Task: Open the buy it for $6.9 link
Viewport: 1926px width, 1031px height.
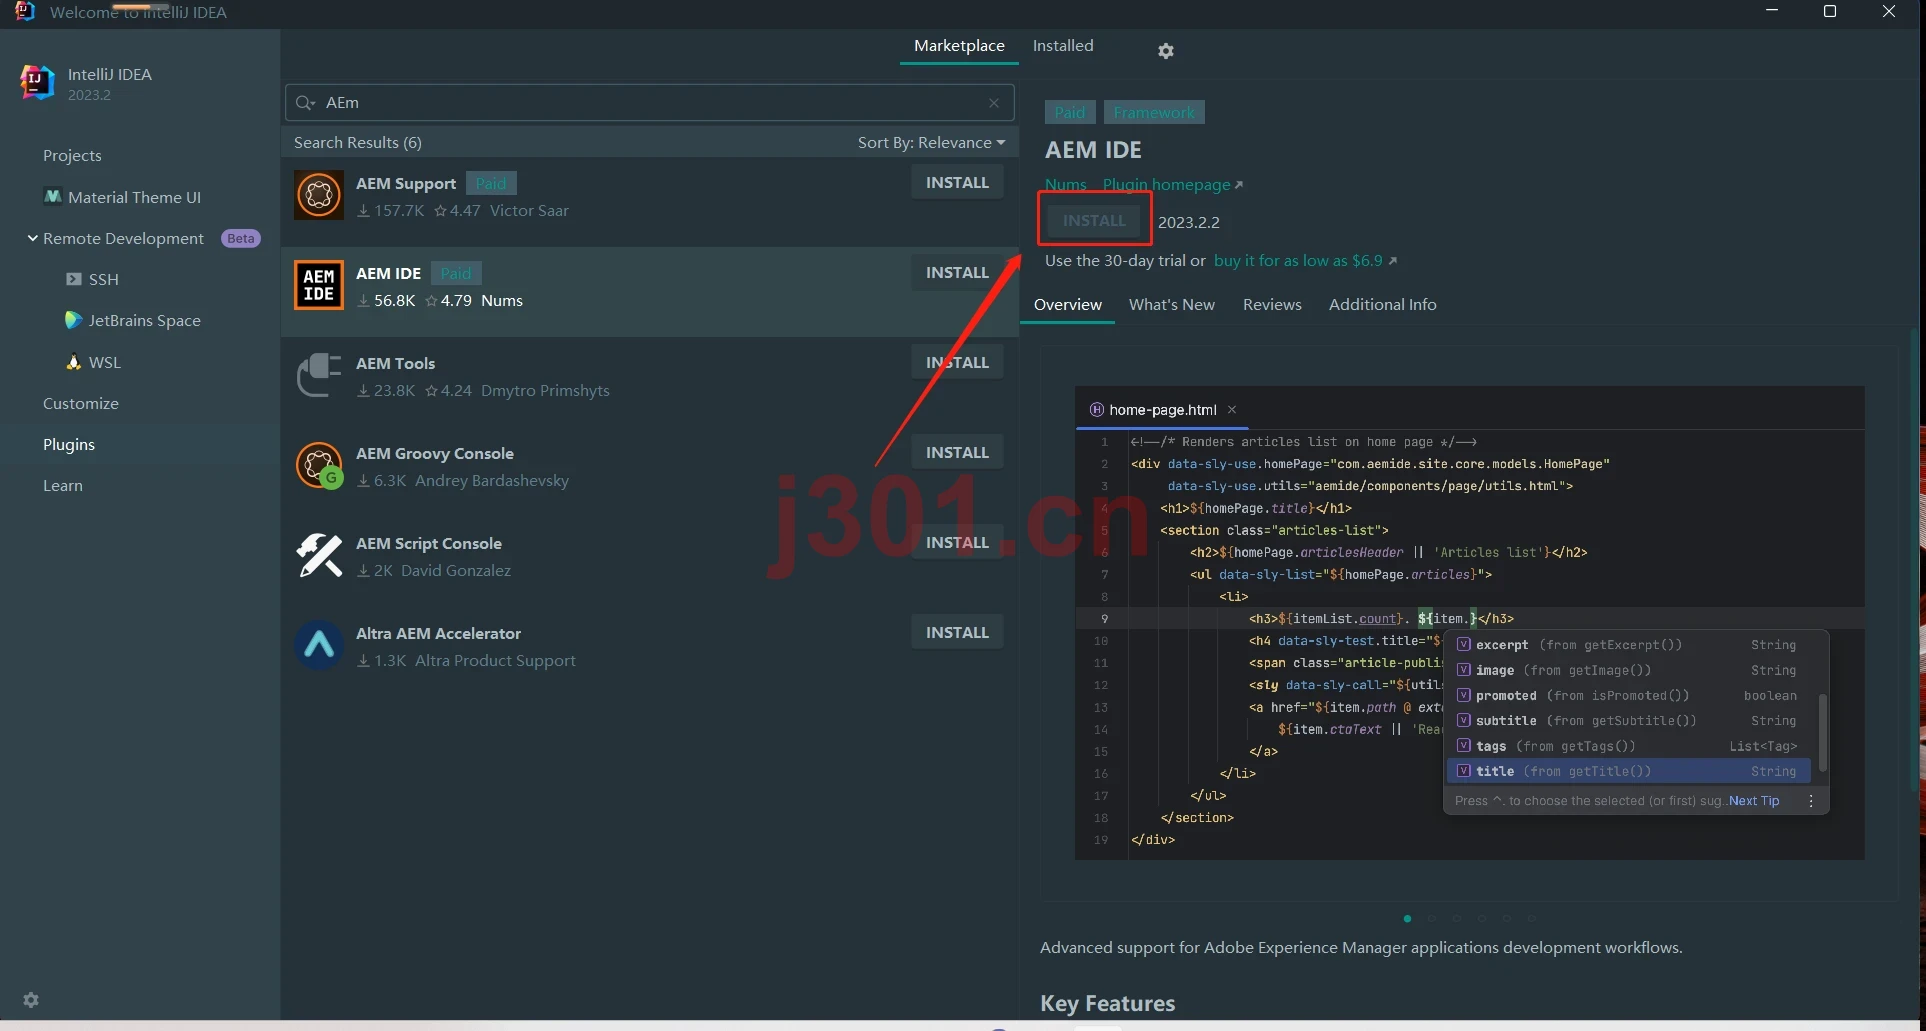Action: [1305, 260]
